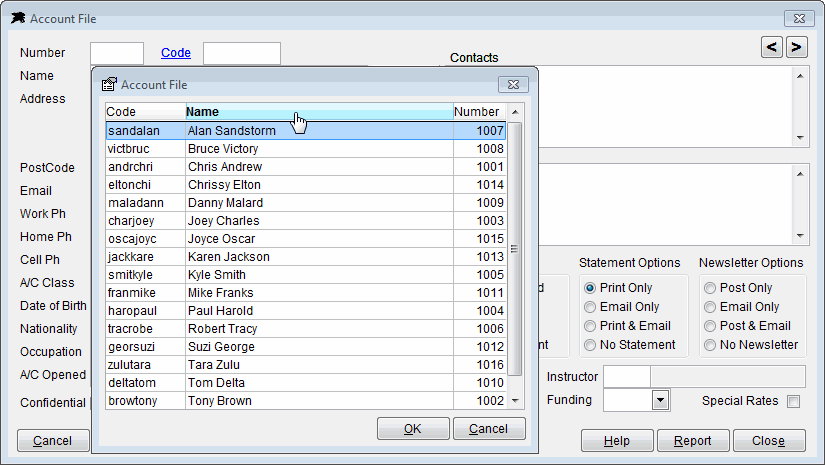This screenshot has width=825, height=465.
Task: Click the previous record arrow button
Action: pyautogui.click(x=772, y=46)
